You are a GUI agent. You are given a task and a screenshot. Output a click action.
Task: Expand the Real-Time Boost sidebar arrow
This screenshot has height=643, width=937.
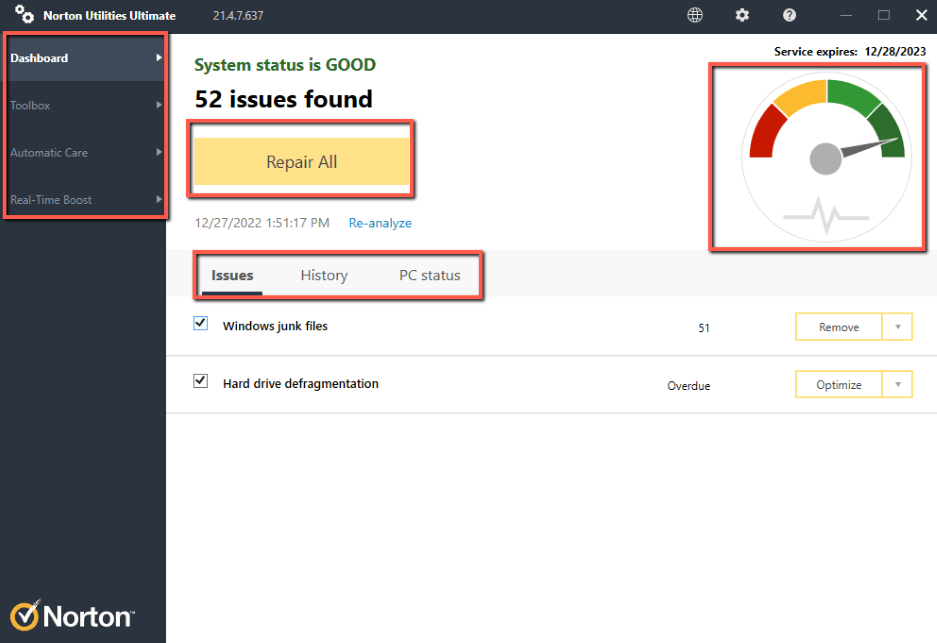(159, 199)
